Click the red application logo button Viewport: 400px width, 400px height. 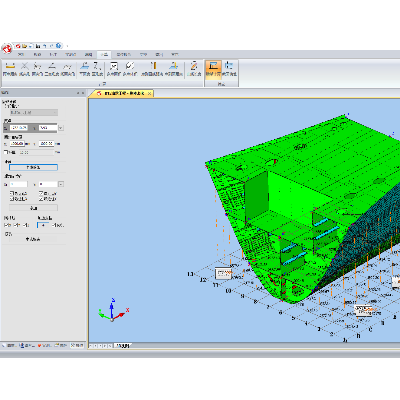pyautogui.click(x=7, y=49)
